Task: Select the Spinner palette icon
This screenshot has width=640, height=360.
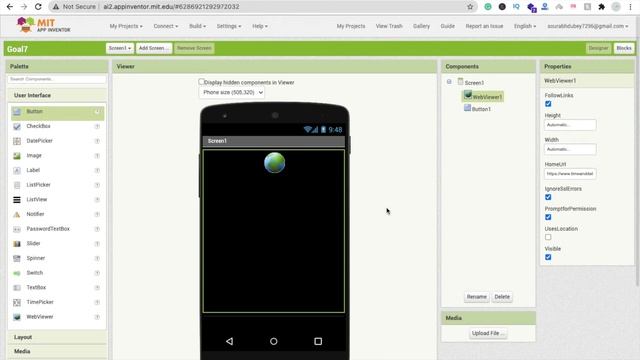Action: [x=17, y=258]
